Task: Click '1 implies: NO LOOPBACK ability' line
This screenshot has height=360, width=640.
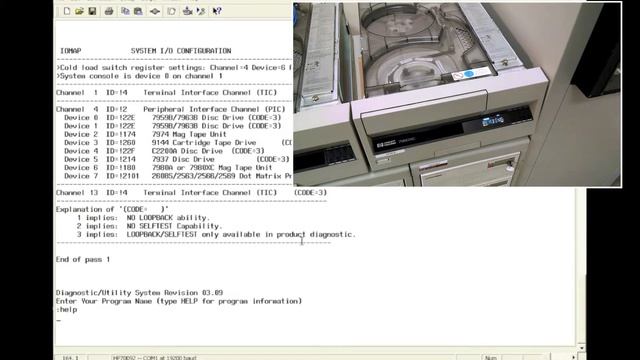Action: point(143,218)
